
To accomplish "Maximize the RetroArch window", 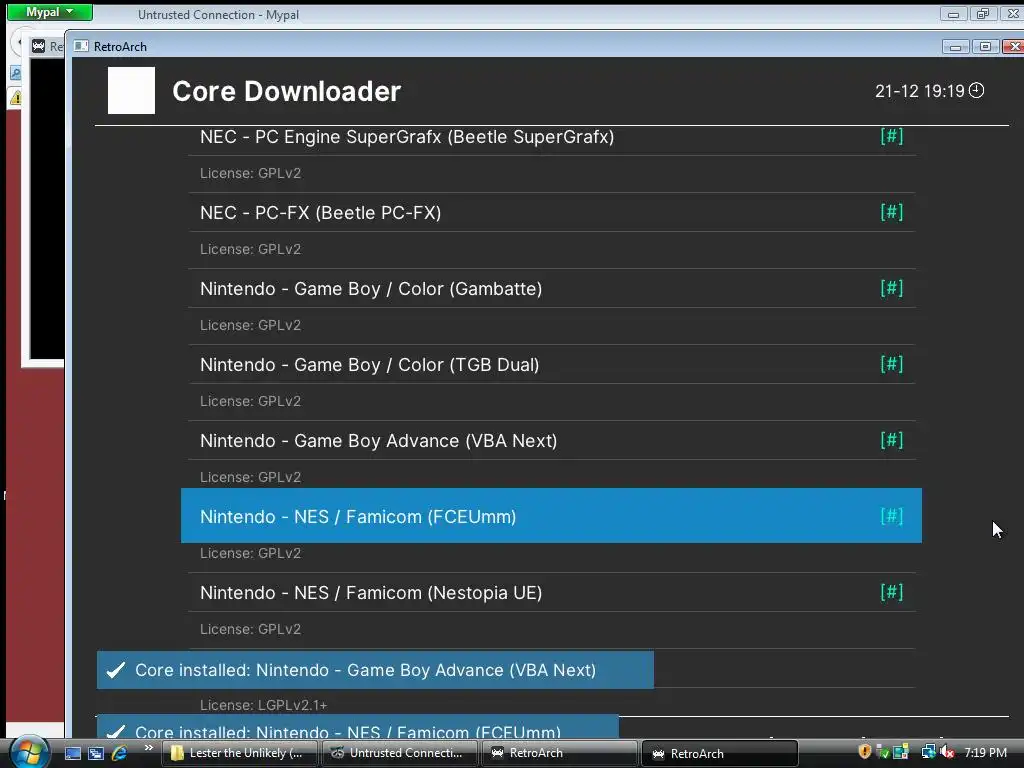I will 985,46.
